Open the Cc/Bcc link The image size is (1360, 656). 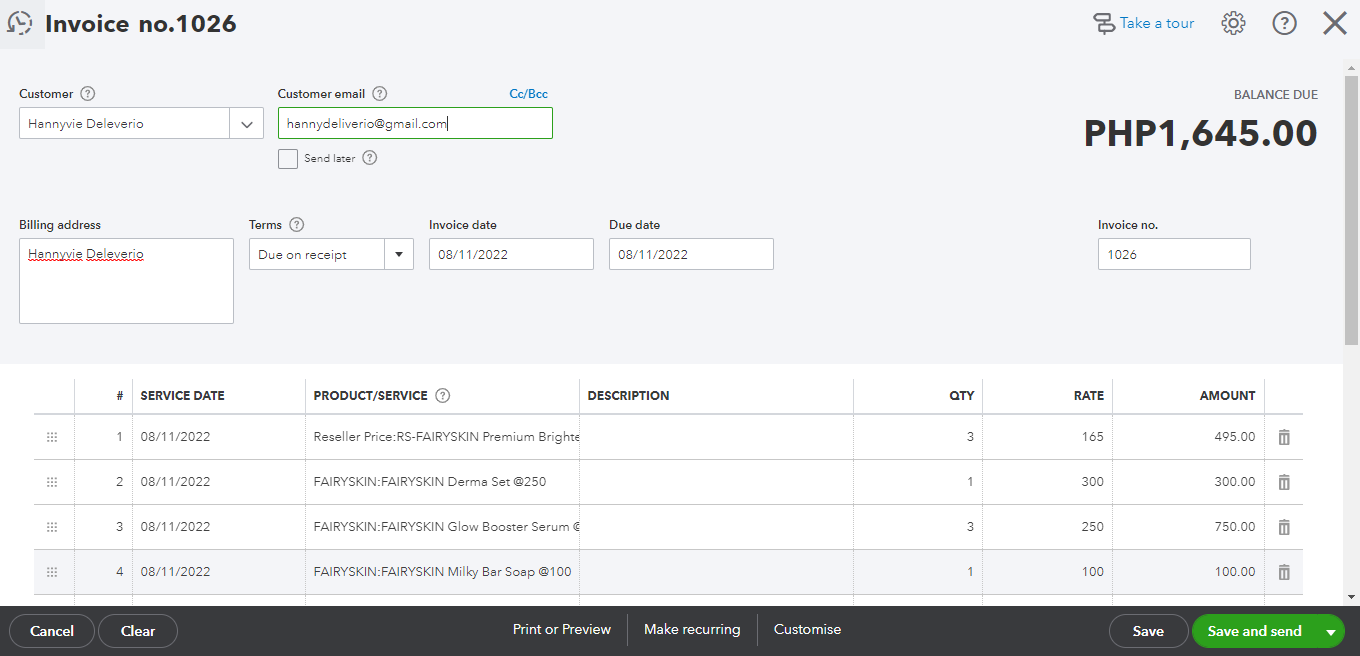point(528,94)
